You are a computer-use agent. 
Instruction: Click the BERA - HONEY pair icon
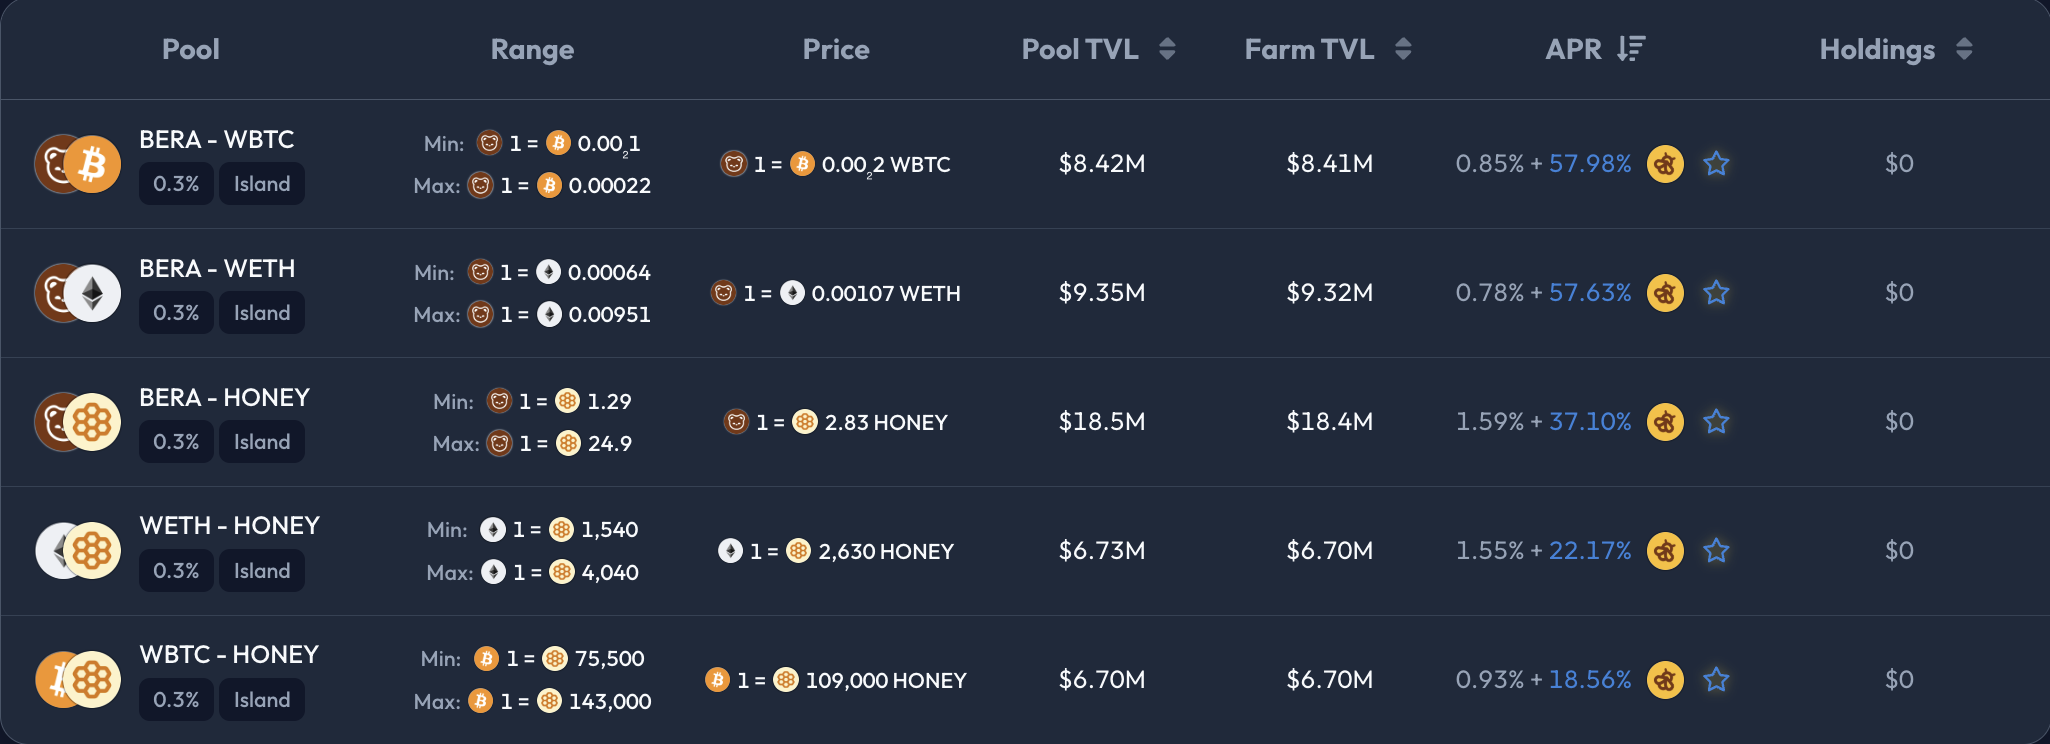[x=78, y=422]
